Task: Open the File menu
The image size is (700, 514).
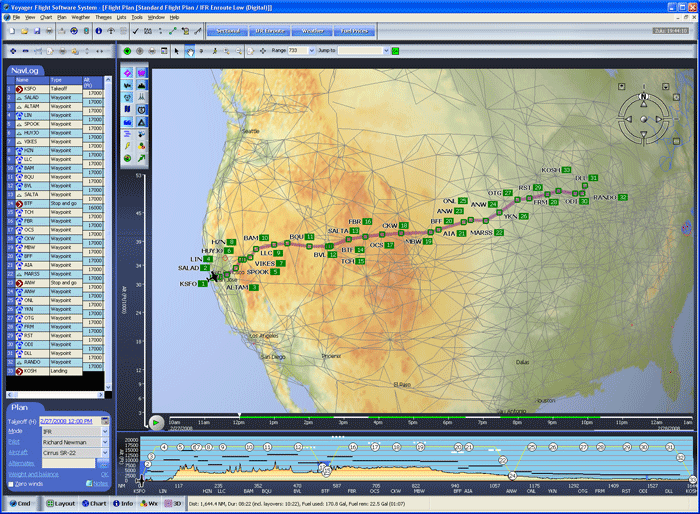Action: click(x=17, y=17)
